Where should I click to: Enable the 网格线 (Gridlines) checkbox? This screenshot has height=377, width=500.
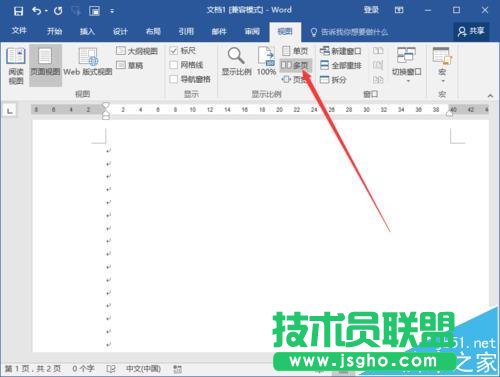pos(173,65)
